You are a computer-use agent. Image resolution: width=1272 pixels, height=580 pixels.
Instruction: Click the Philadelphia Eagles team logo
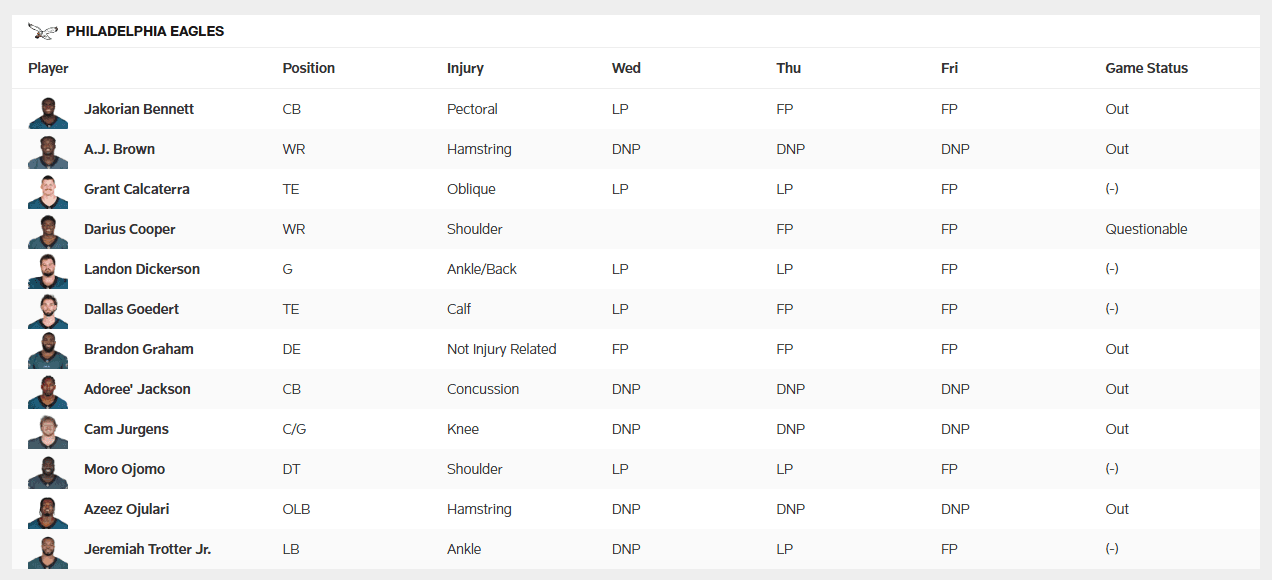pyautogui.click(x=43, y=31)
